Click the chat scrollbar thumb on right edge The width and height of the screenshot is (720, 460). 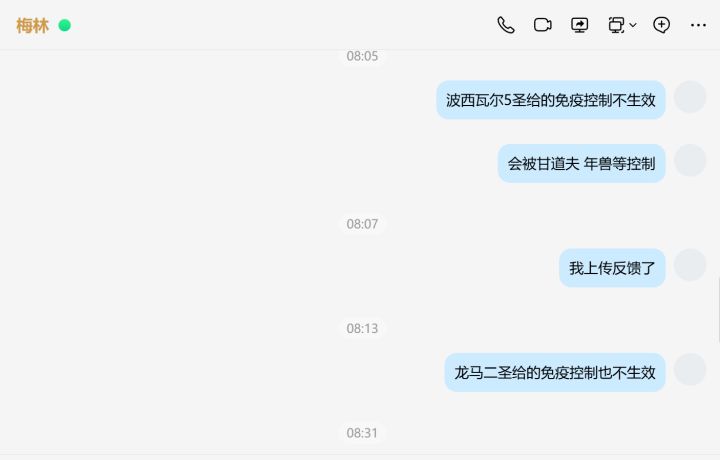pyautogui.click(x=718, y=310)
